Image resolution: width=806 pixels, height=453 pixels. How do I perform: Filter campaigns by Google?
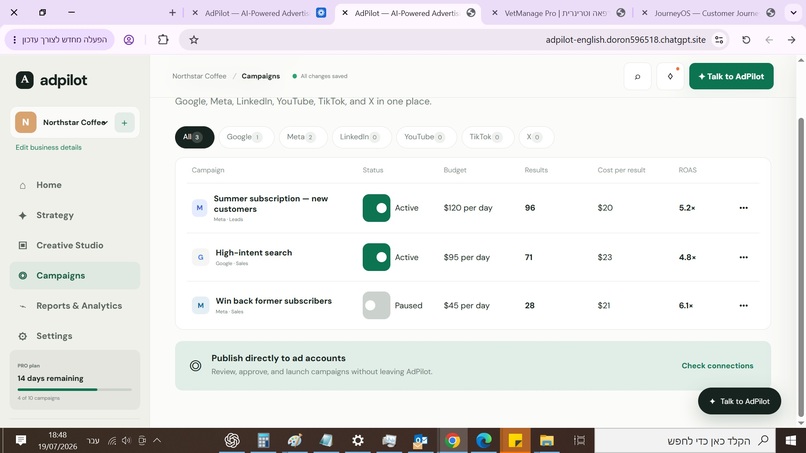tap(246, 137)
